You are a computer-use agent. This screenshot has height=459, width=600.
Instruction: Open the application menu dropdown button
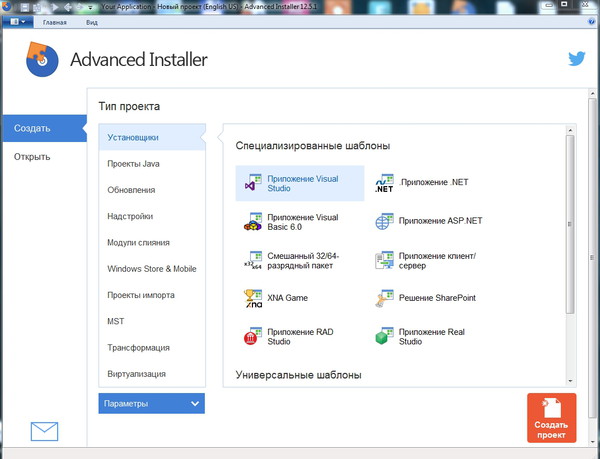[18, 20]
